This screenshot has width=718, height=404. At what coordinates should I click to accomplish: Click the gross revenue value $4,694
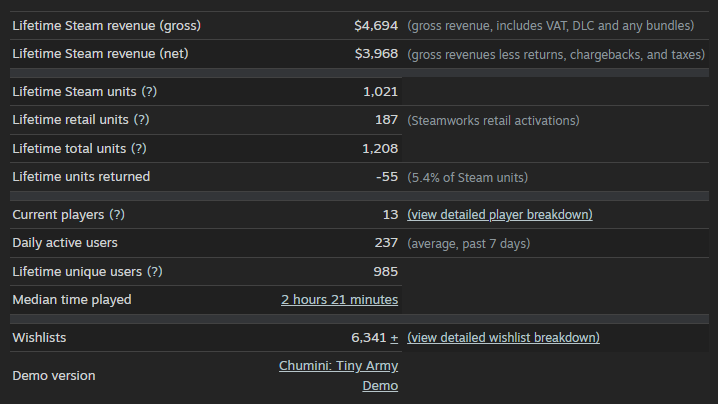click(376, 26)
